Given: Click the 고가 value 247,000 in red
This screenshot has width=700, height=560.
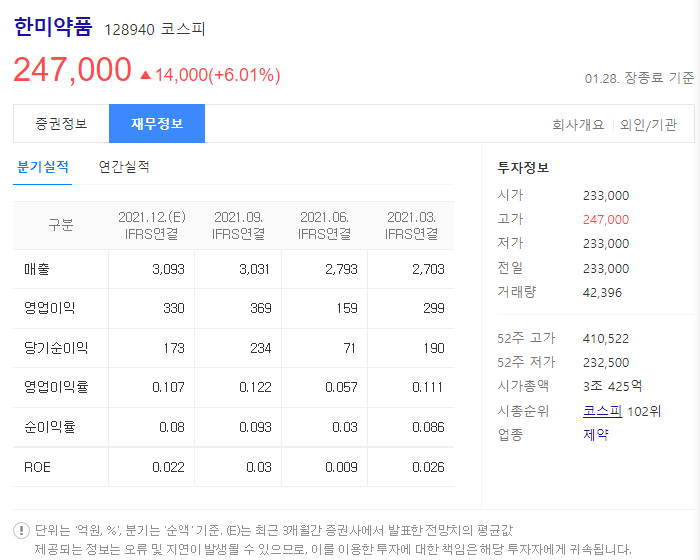Looking at the screenshot, I should [x=606, y=219].
